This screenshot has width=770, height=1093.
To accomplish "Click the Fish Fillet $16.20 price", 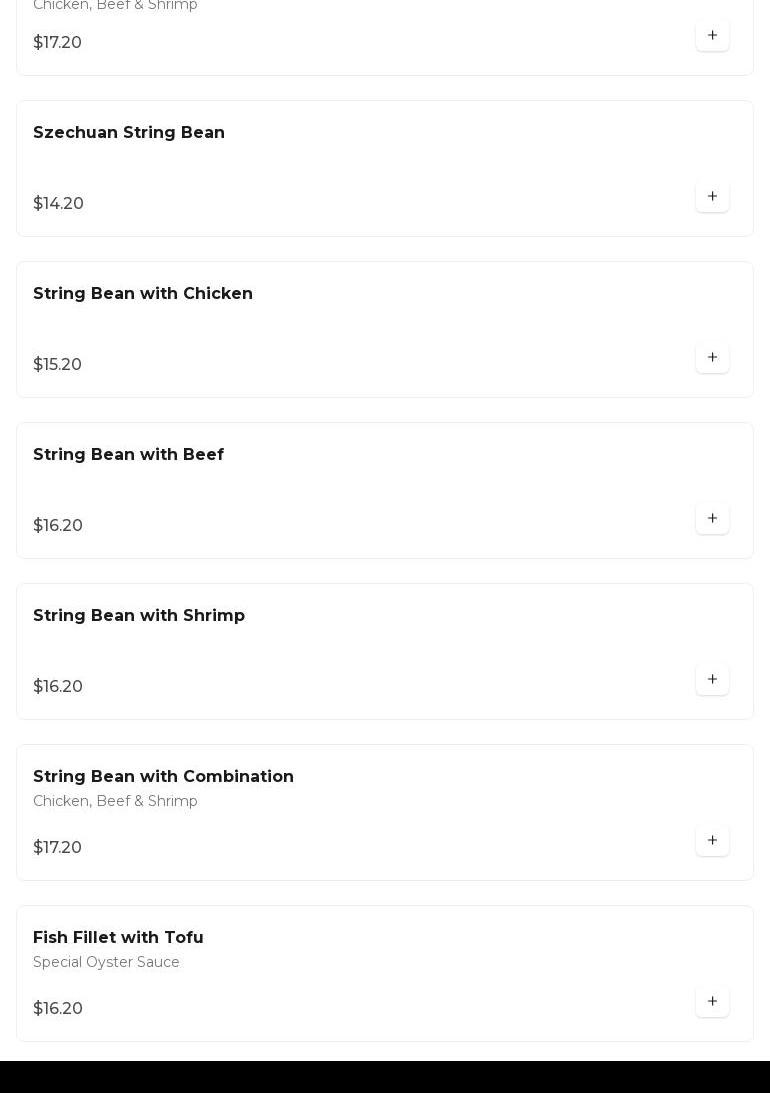I will [58, 1009].
